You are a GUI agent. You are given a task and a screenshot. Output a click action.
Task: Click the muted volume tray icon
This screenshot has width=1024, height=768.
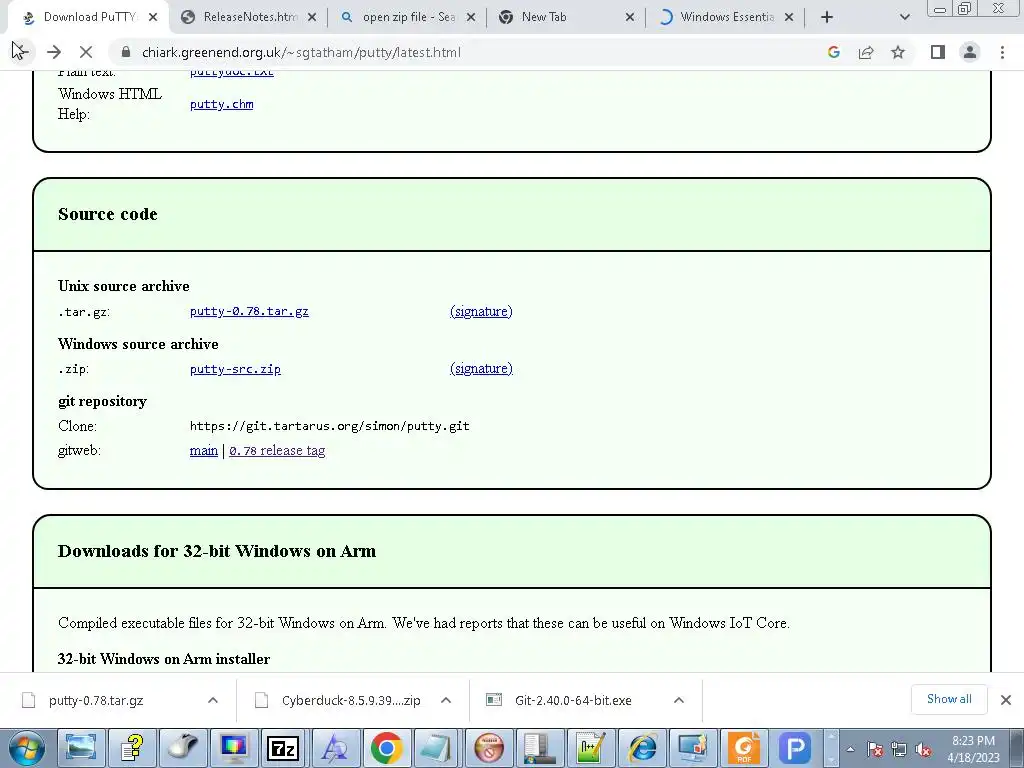pos(923,750)
